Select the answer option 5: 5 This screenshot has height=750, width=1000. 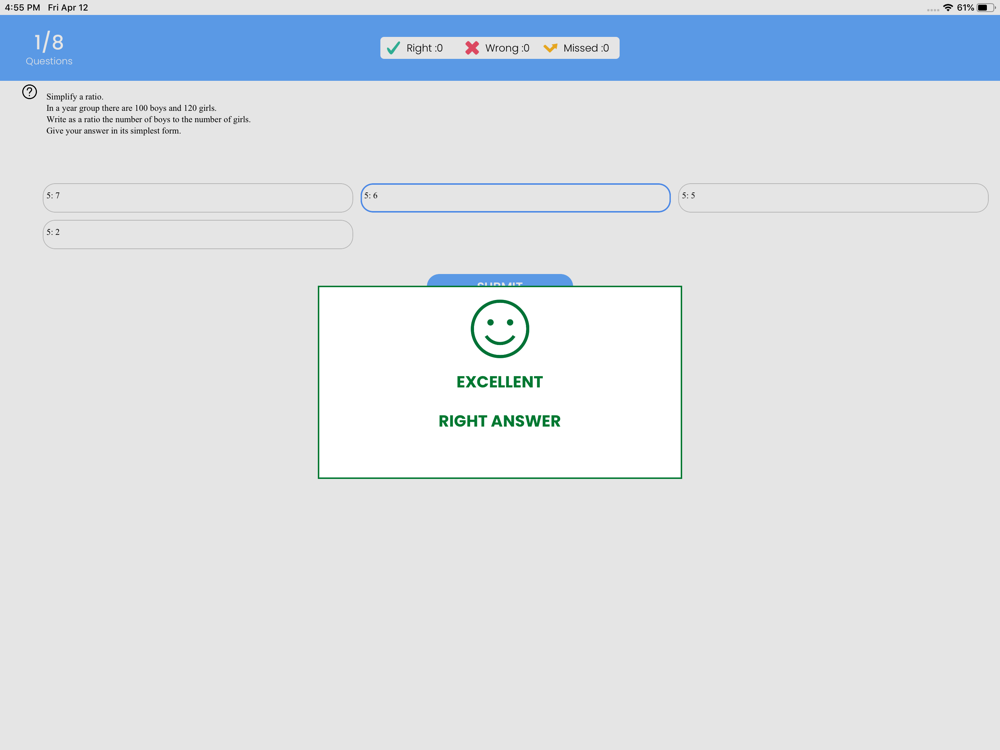click(x=833, y=198)
